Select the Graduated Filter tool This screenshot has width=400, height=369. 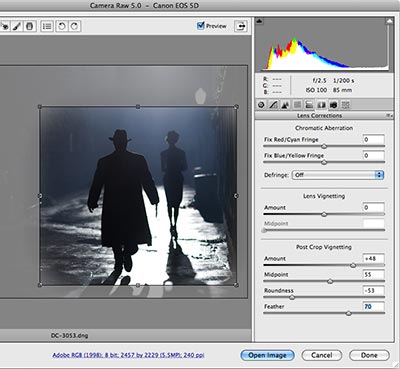[30, 26]
